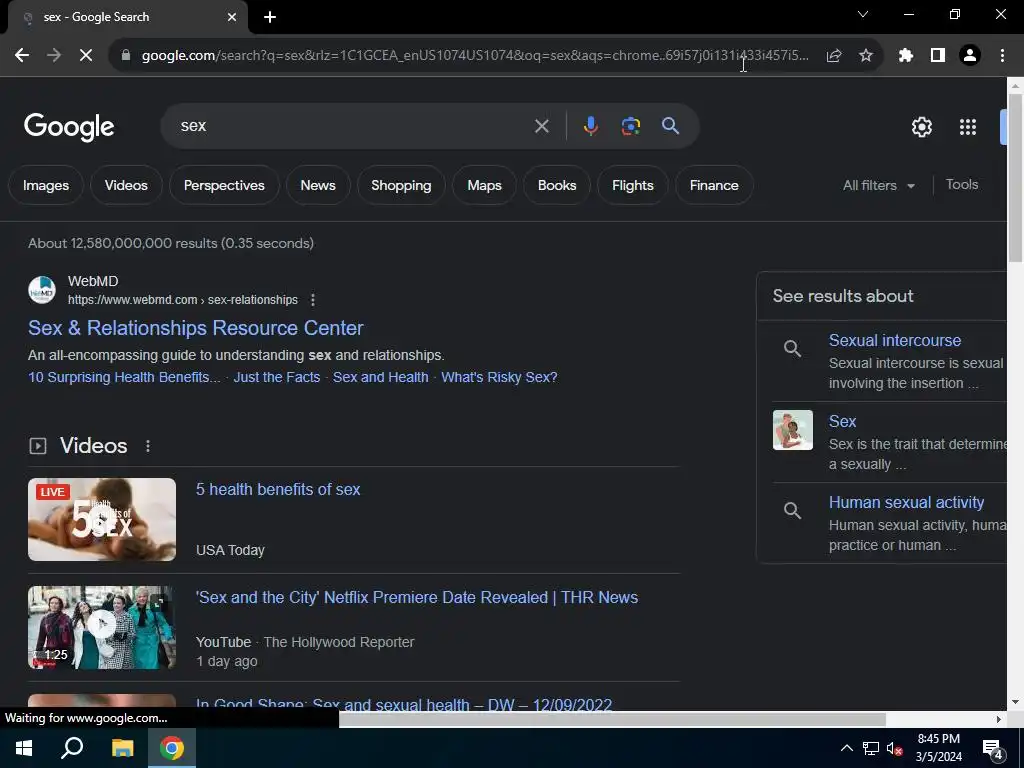Open '10 Surprising Health Benefits...' sitelink

[x=124, y=377]
